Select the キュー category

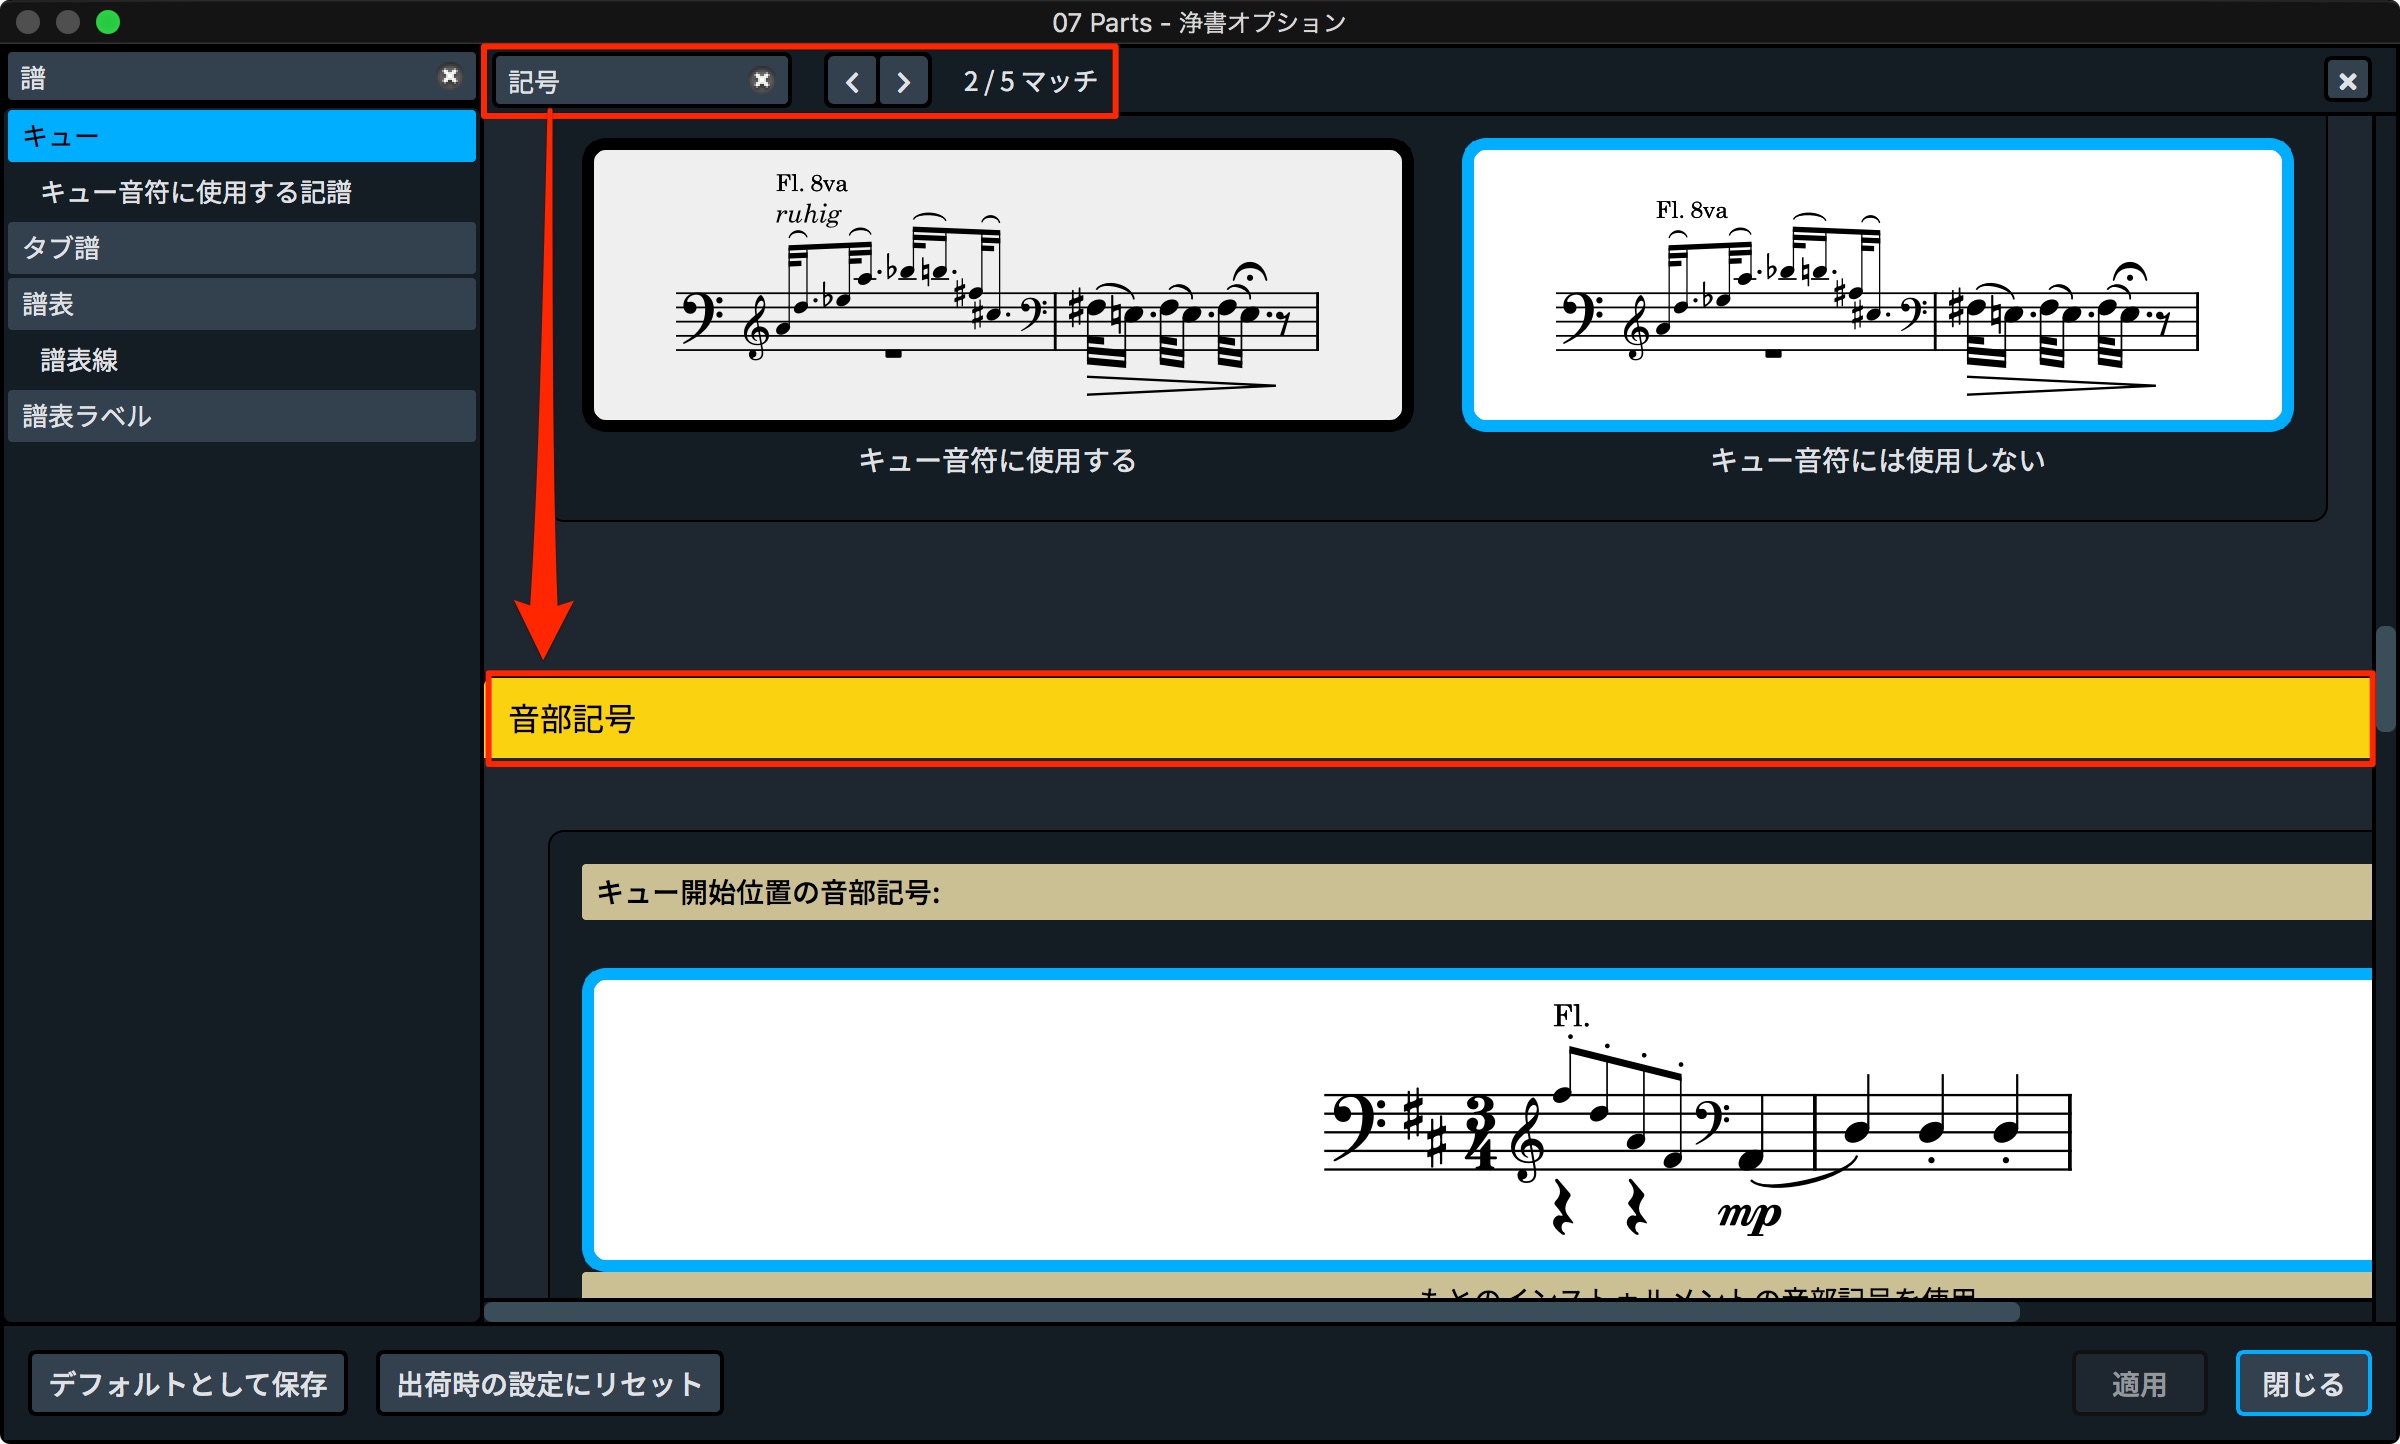pos(241,136)
